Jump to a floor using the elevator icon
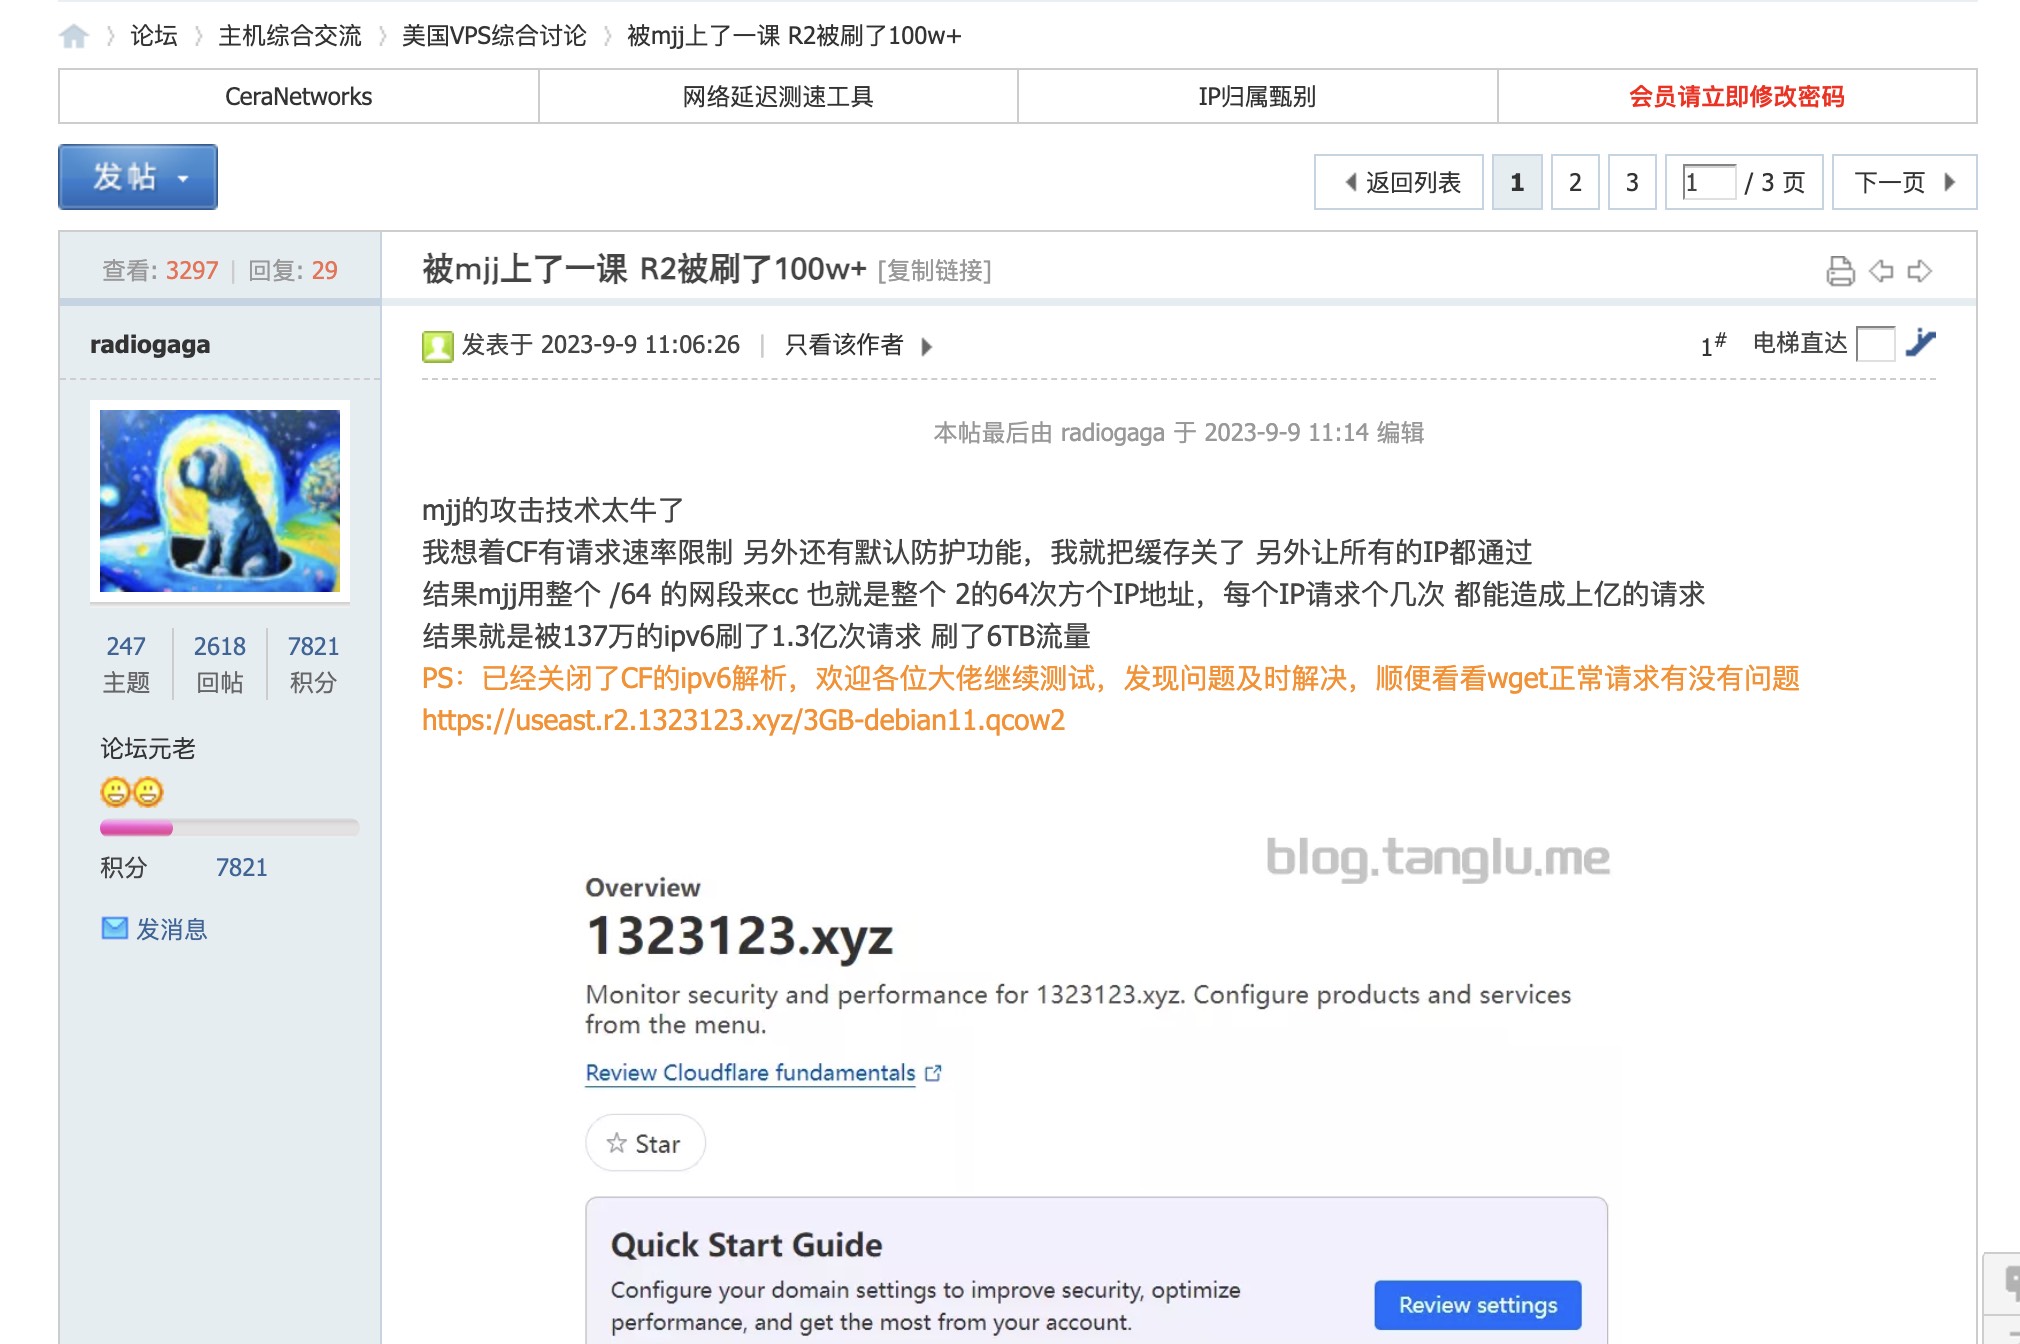Screen dimensions: 2020x1344 1922,344
